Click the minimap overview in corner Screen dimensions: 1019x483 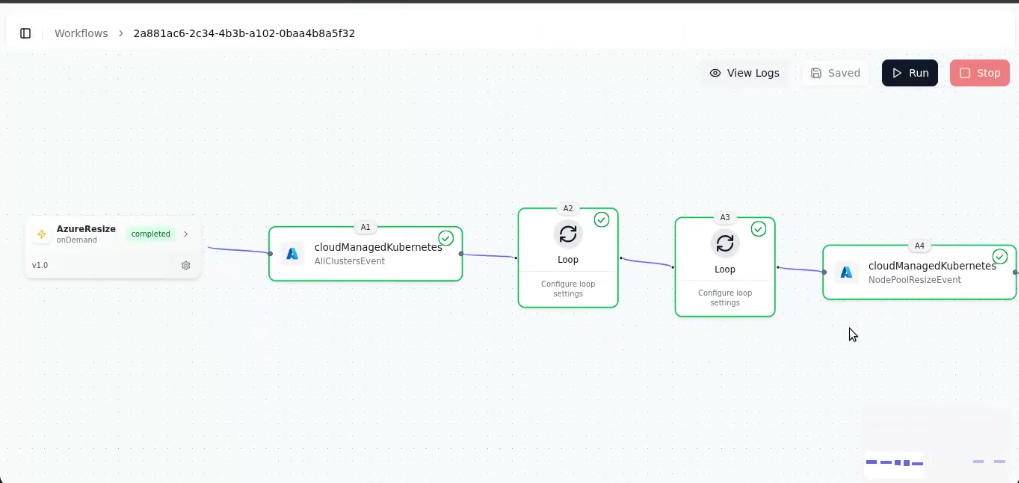tap(935, 442)
